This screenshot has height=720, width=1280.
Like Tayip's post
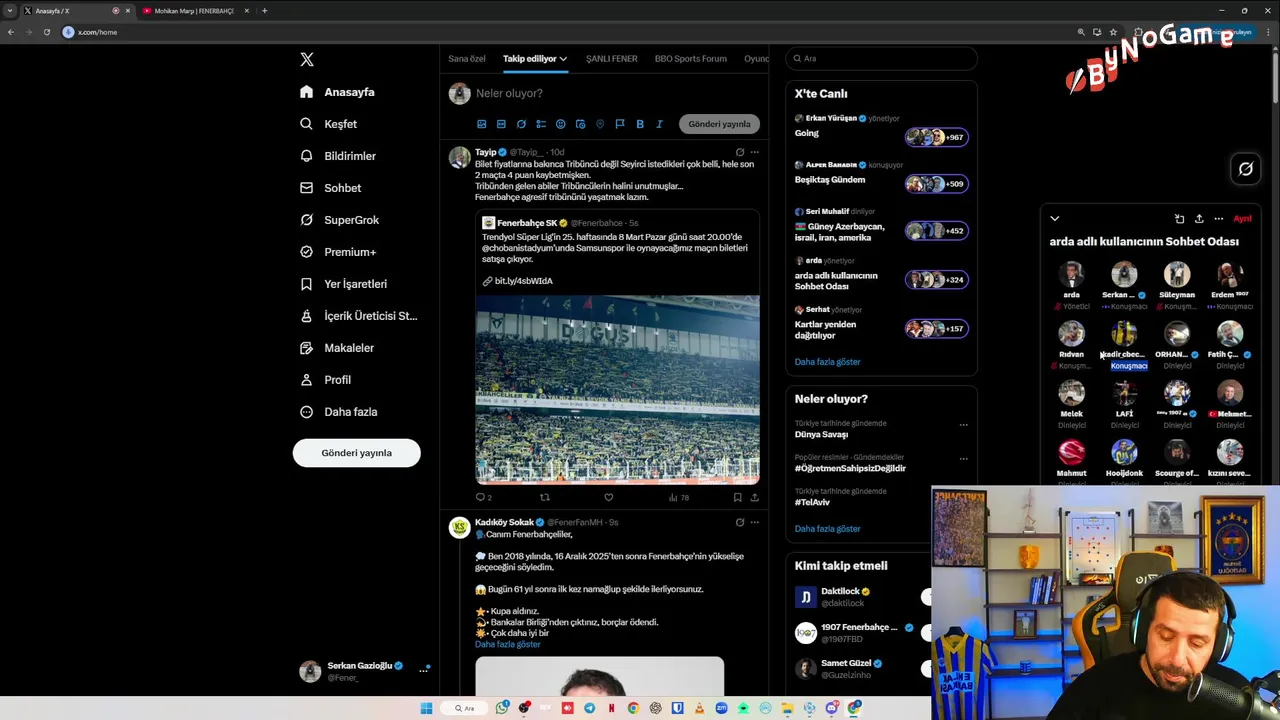click(x=608, y=497)
